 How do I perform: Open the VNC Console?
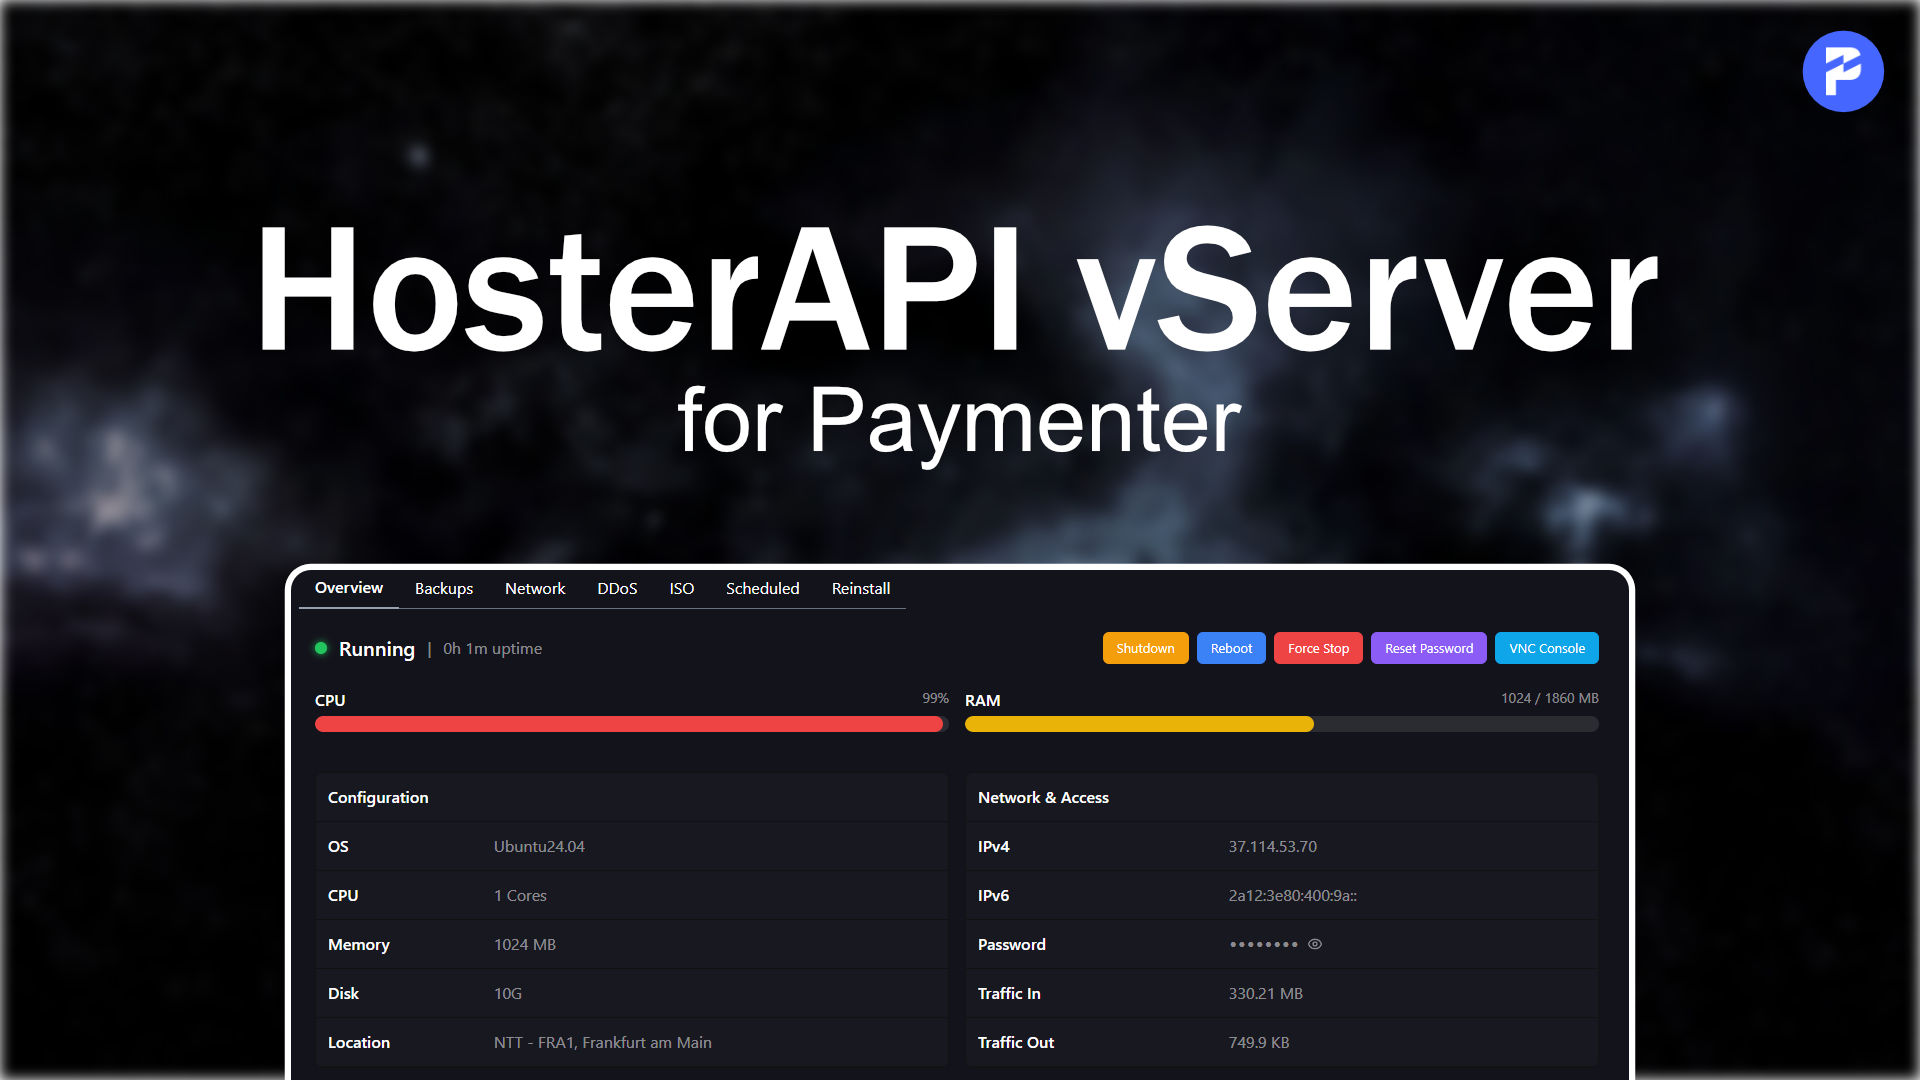click(1546, 648)
